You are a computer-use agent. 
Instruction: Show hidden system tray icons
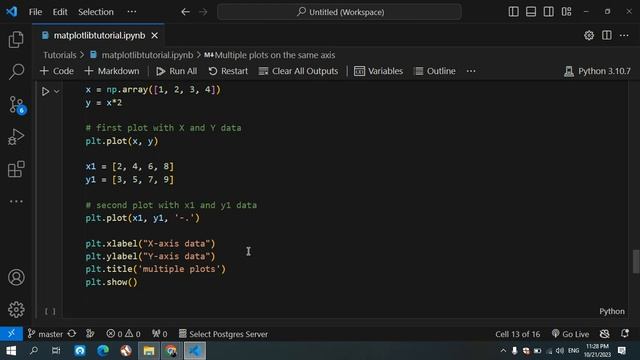(x=503, y=351)
